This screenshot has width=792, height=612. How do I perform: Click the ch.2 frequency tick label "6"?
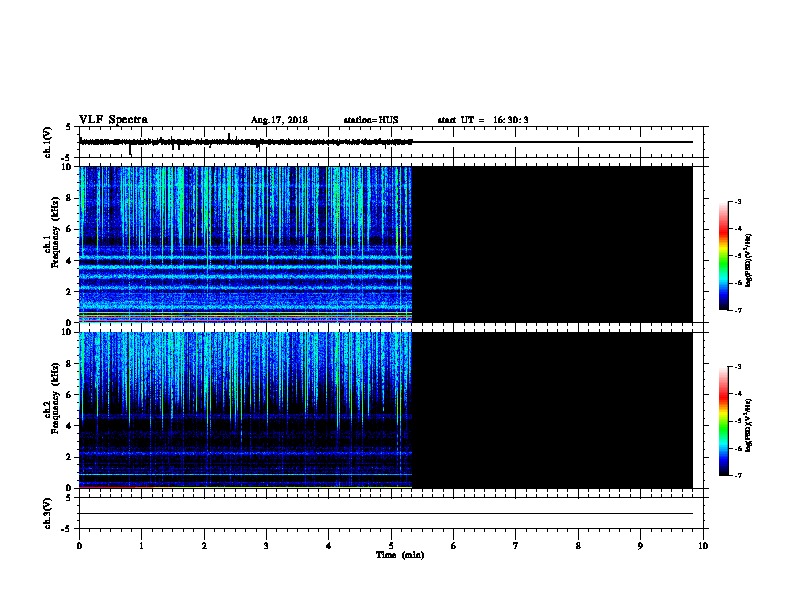[x=69, y=395]
